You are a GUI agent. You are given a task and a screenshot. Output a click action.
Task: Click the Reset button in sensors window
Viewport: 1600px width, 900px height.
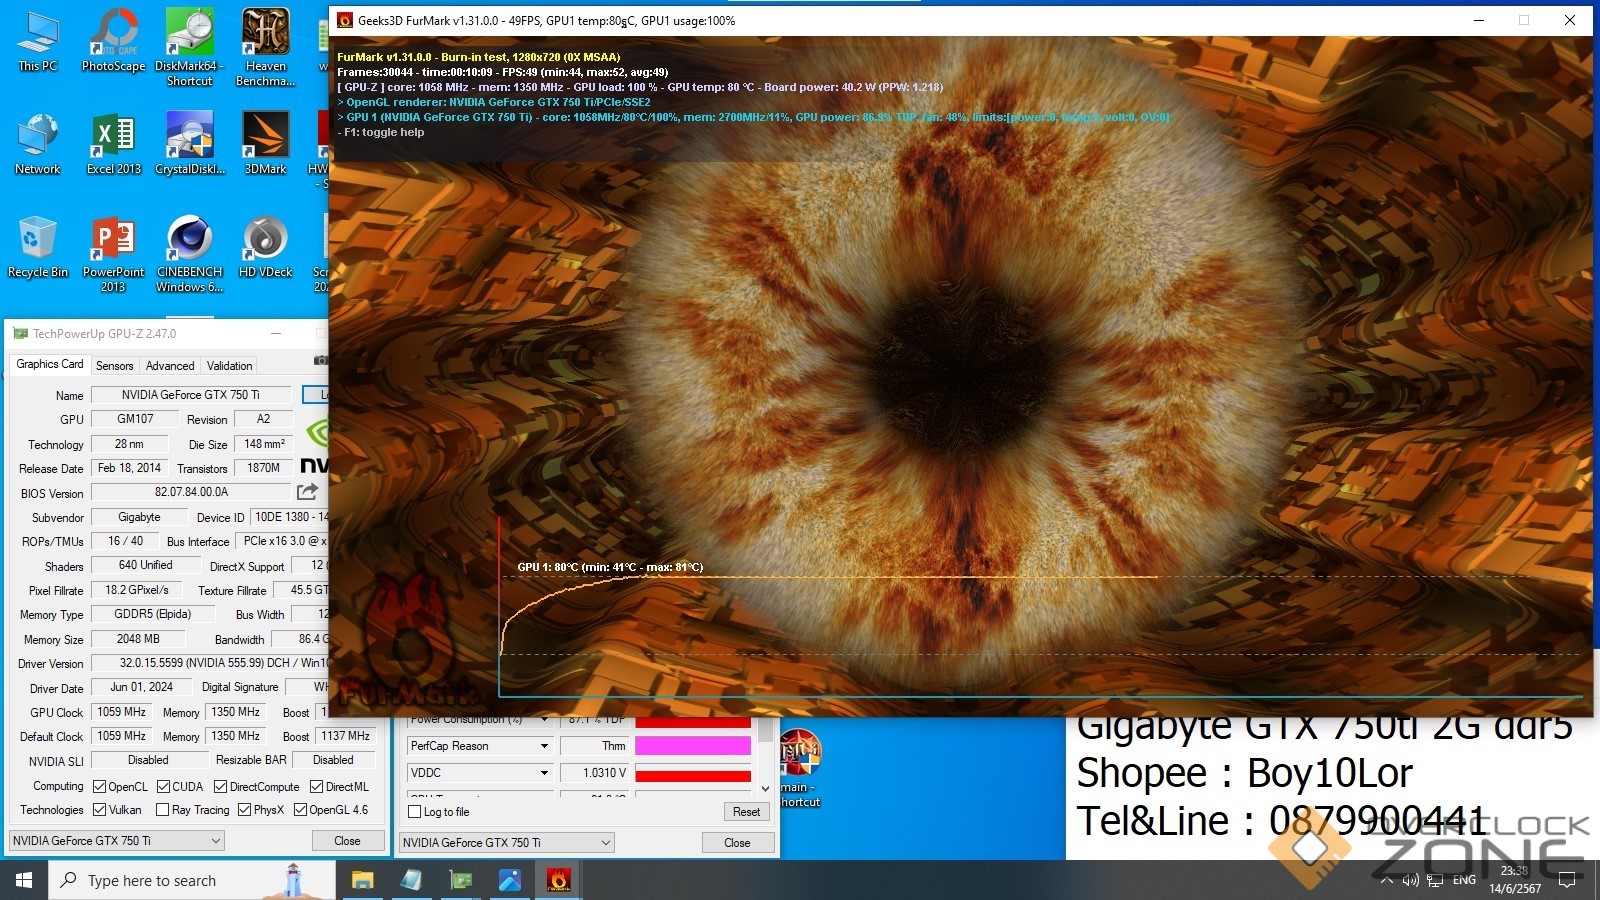point(746,812)
